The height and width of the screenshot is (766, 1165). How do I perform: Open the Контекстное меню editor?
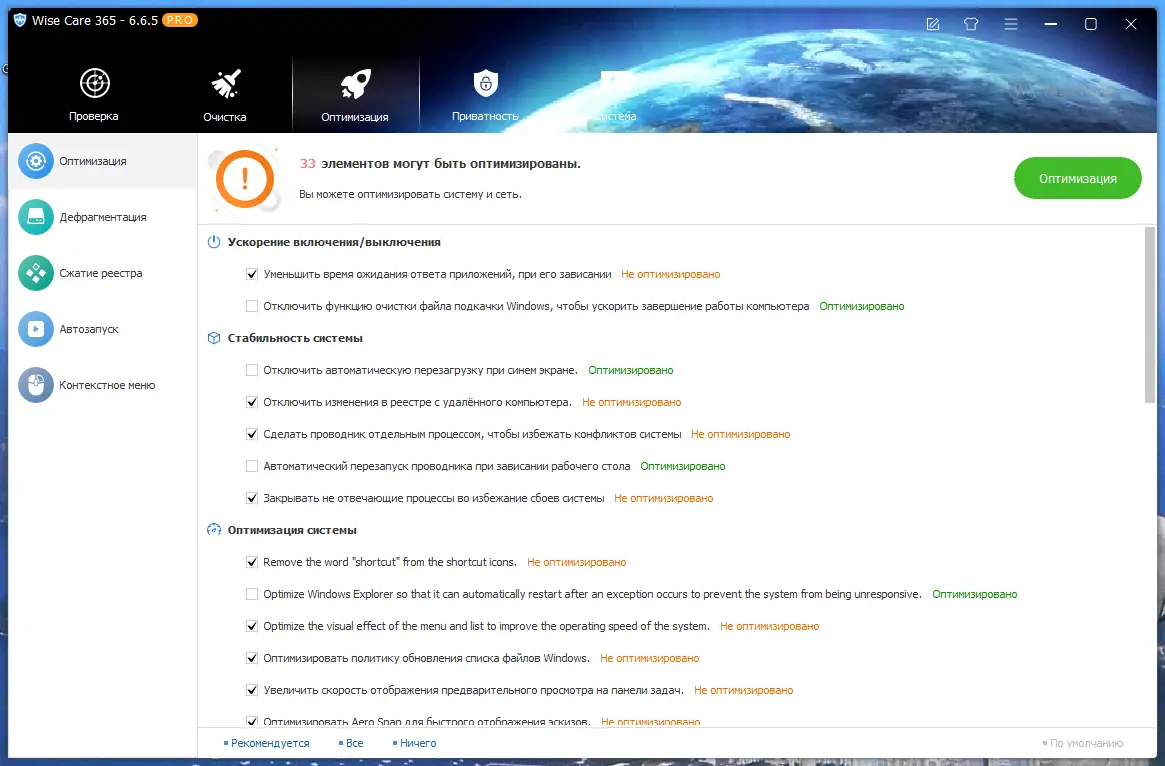pos(103,385)
